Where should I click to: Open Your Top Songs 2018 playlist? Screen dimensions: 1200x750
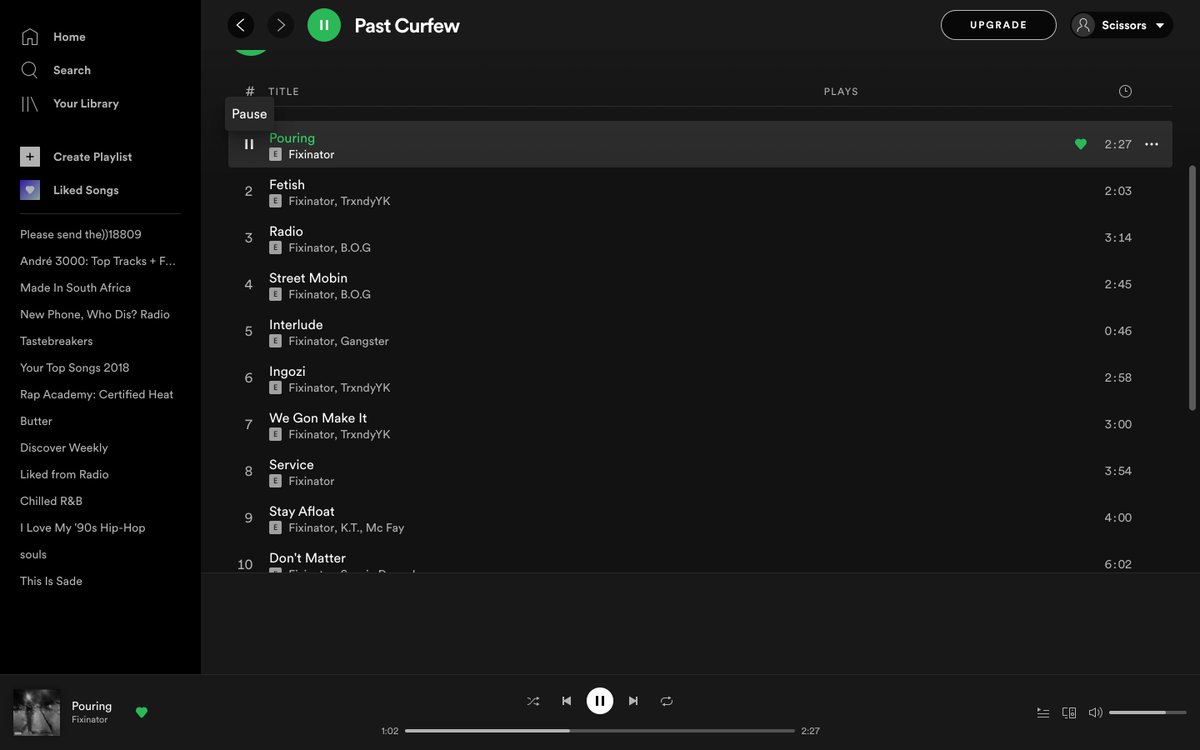pos(75,368)
